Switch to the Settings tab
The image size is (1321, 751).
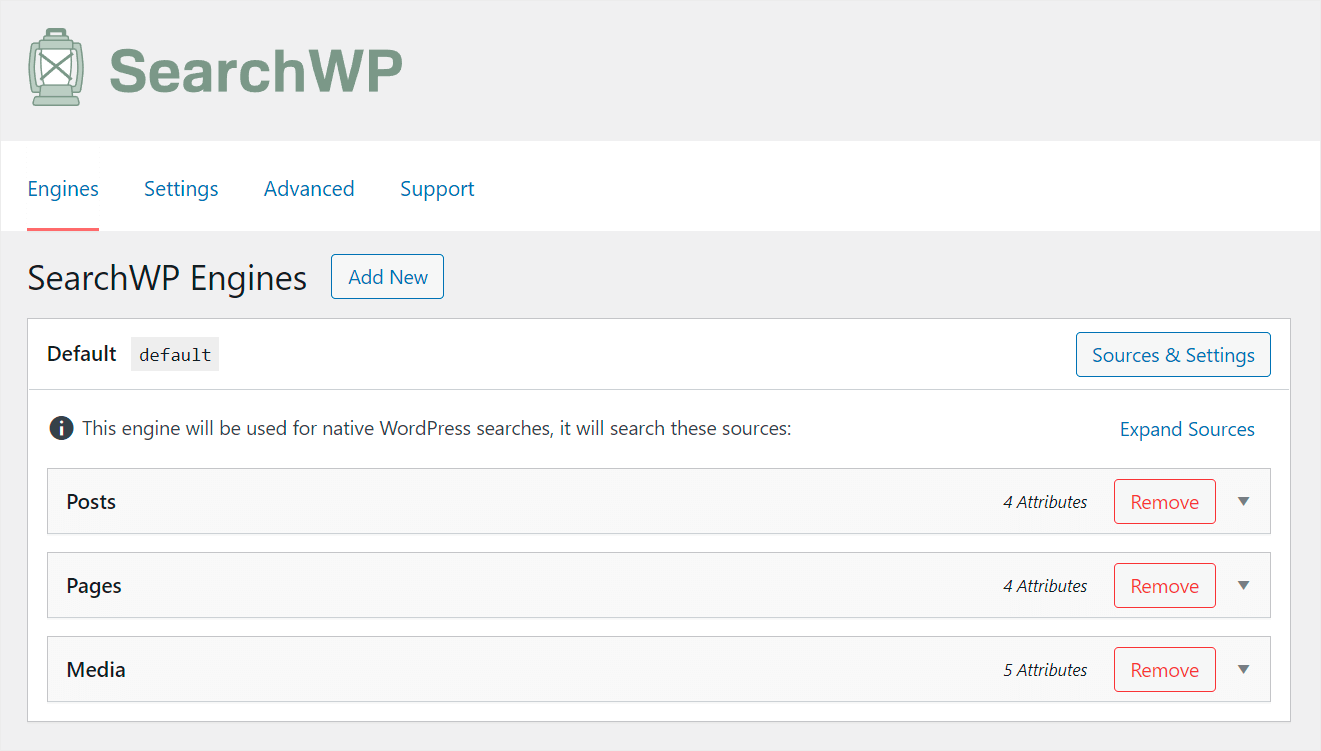pyautogui.click(x=181, y=189)
